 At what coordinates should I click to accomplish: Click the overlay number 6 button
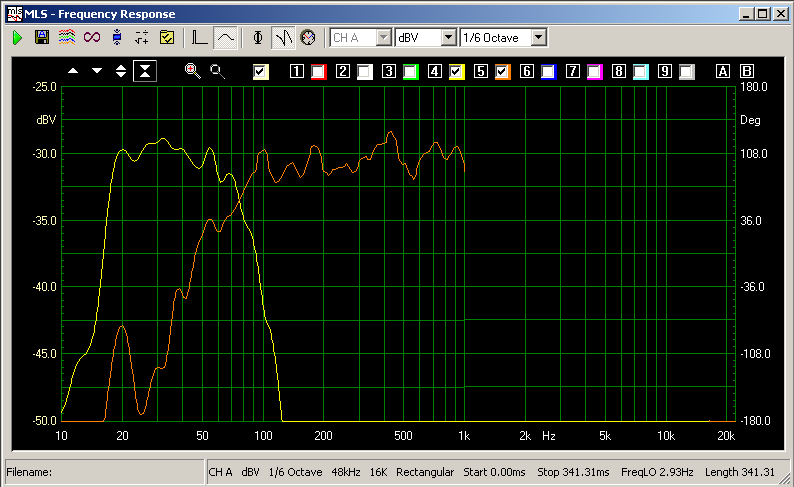tap(527, 71)
